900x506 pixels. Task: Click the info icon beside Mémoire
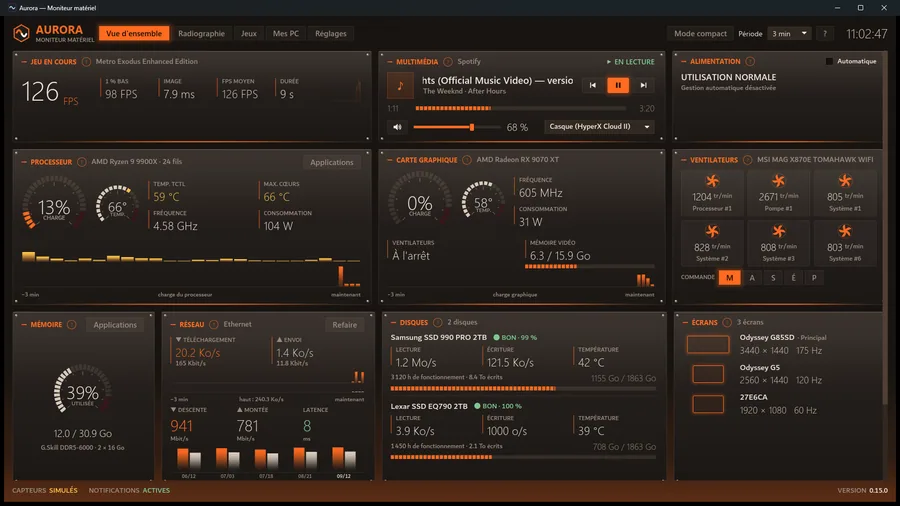(x=72, y=325)
